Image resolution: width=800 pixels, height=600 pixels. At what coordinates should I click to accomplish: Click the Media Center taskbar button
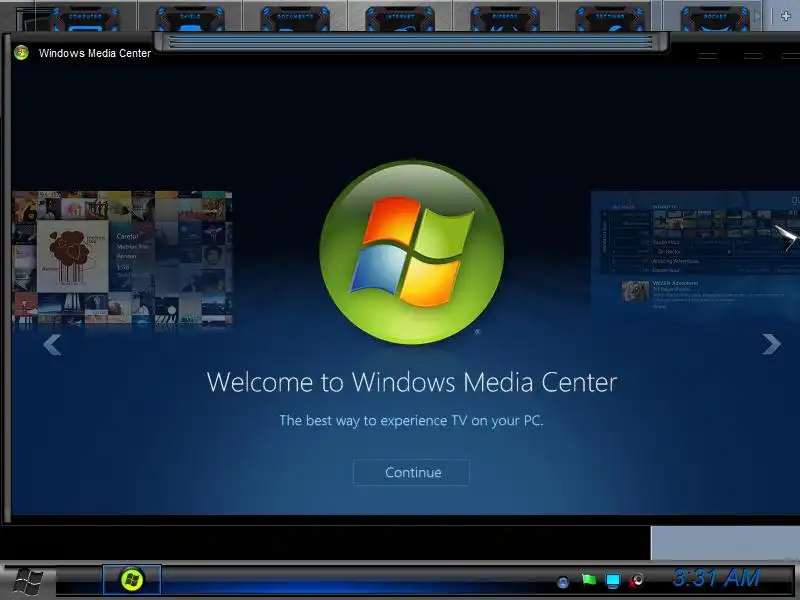(132, 580)
